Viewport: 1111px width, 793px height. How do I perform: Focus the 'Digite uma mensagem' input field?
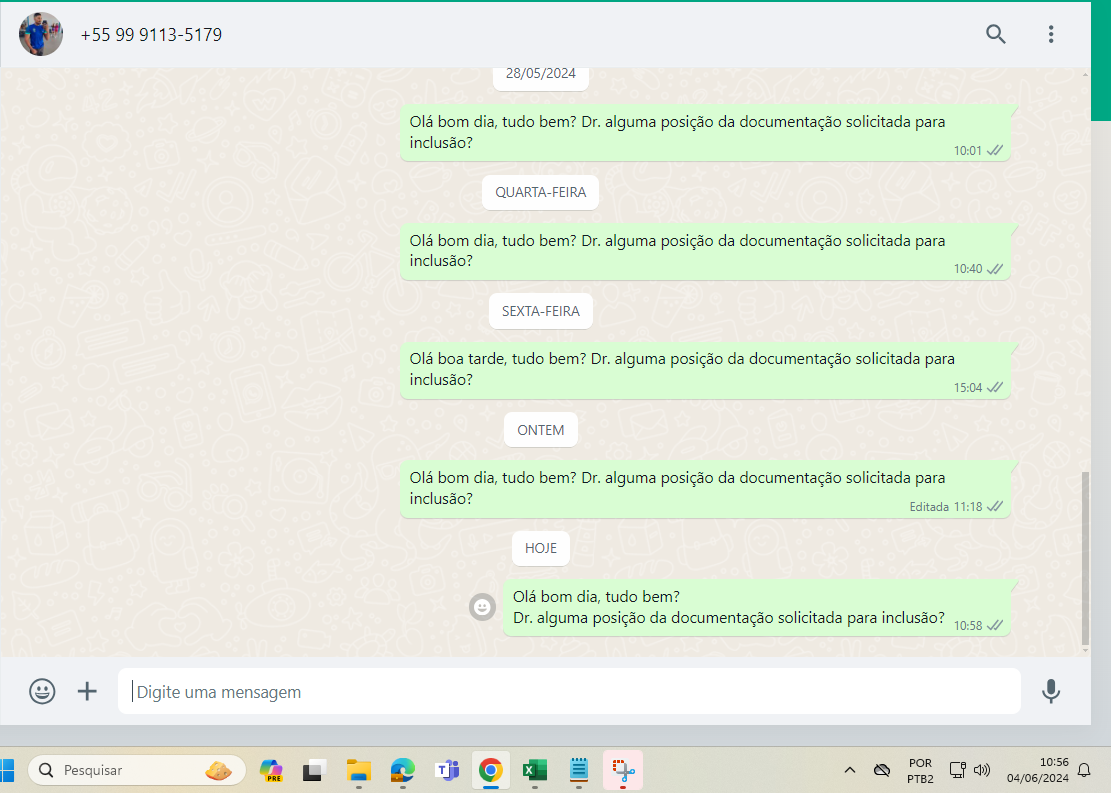(568, 691)
